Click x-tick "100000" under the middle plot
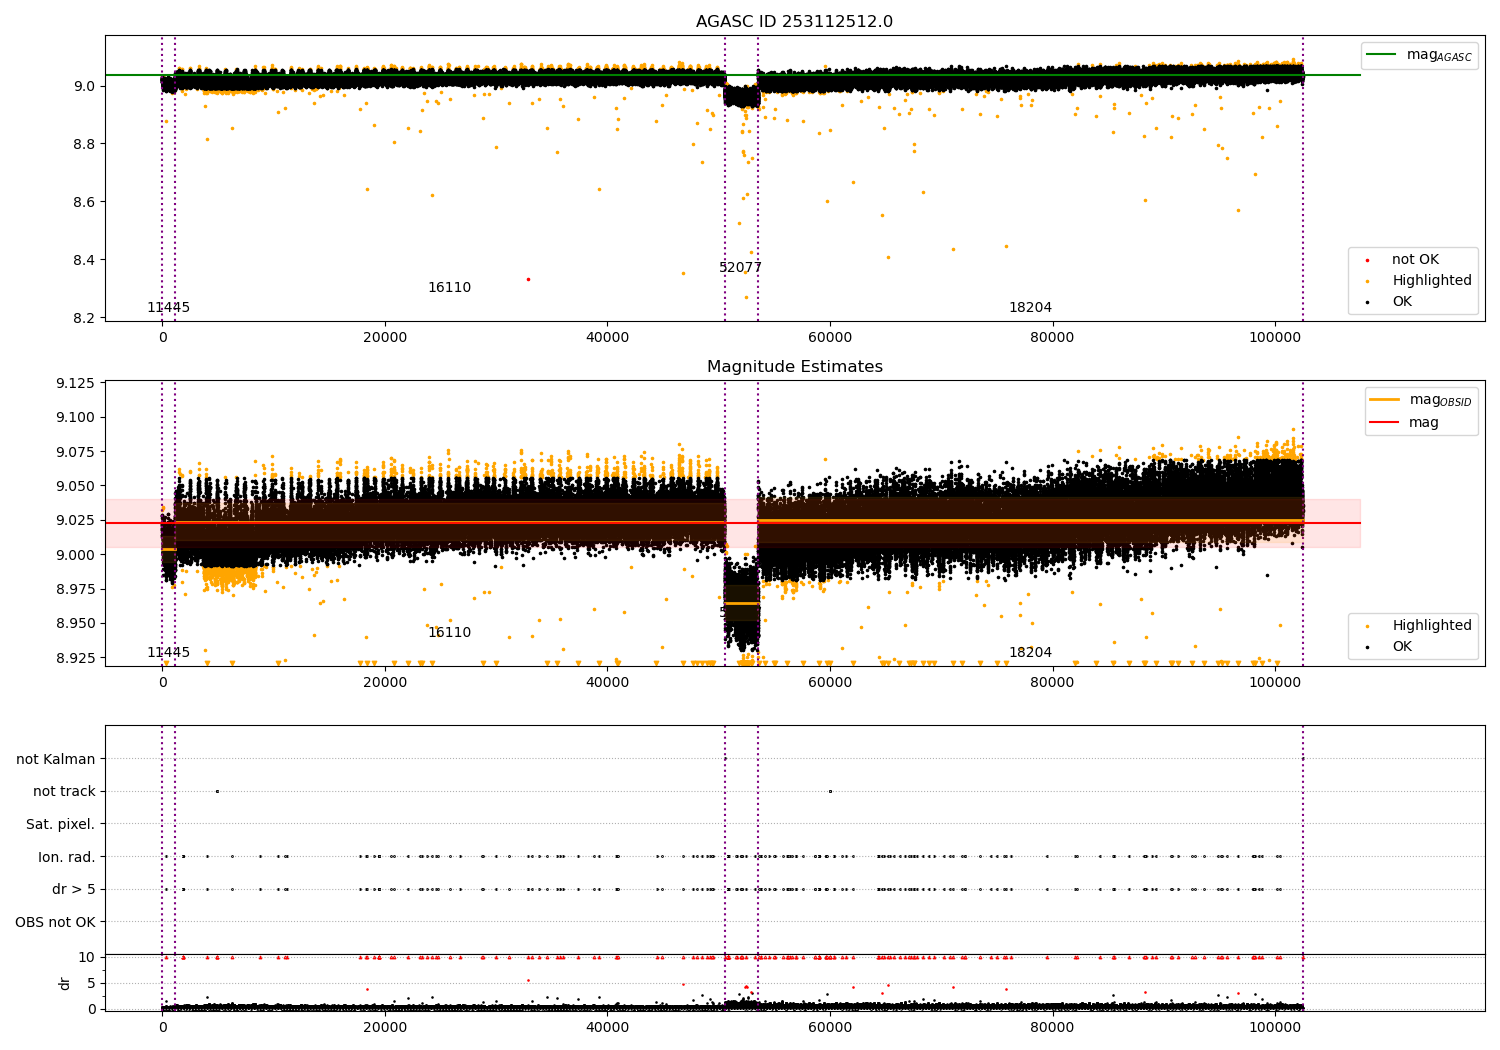Viewport: 1500px width, 1050px height. [1275, 683]
